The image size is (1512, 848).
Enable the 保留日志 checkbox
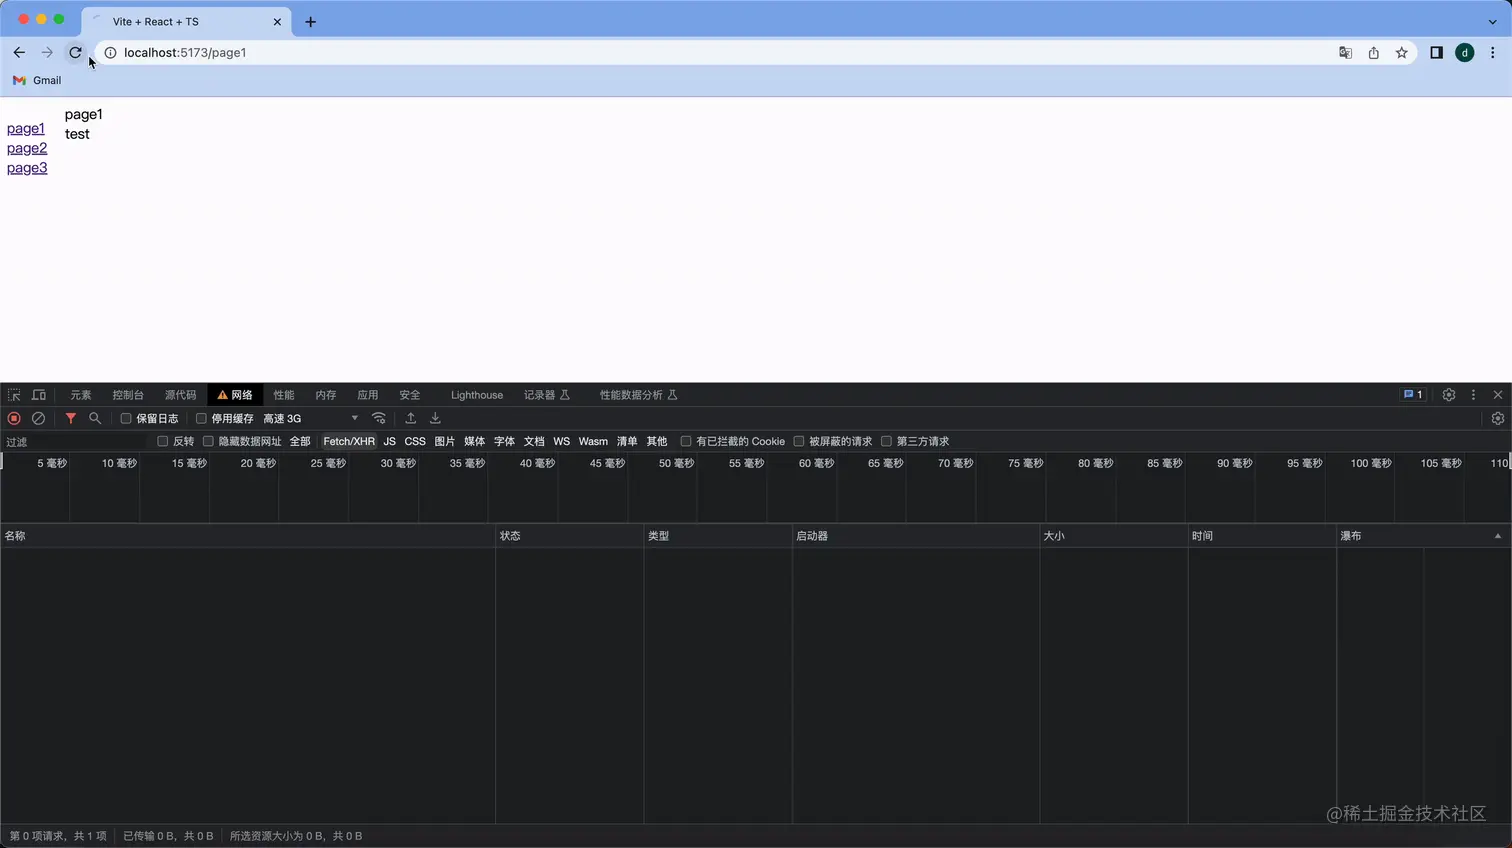pos(126,419)
